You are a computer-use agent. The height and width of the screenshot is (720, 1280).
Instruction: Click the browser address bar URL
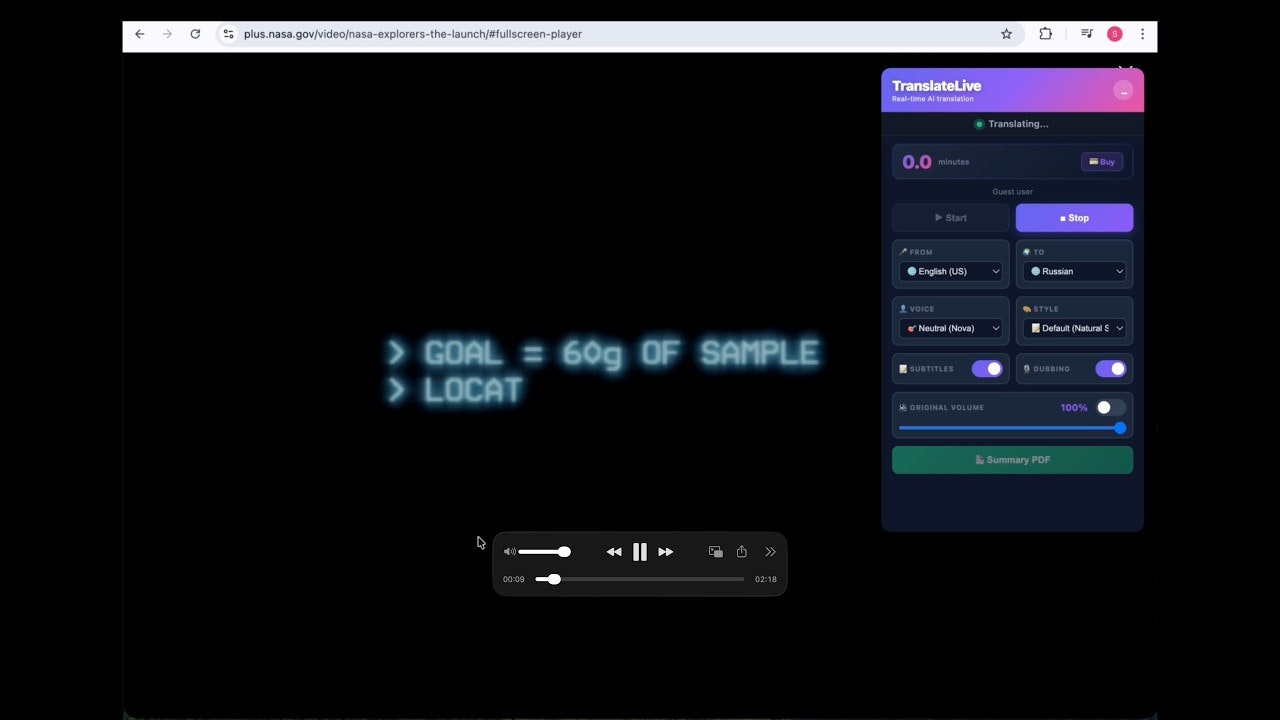(x=413, y=34)
